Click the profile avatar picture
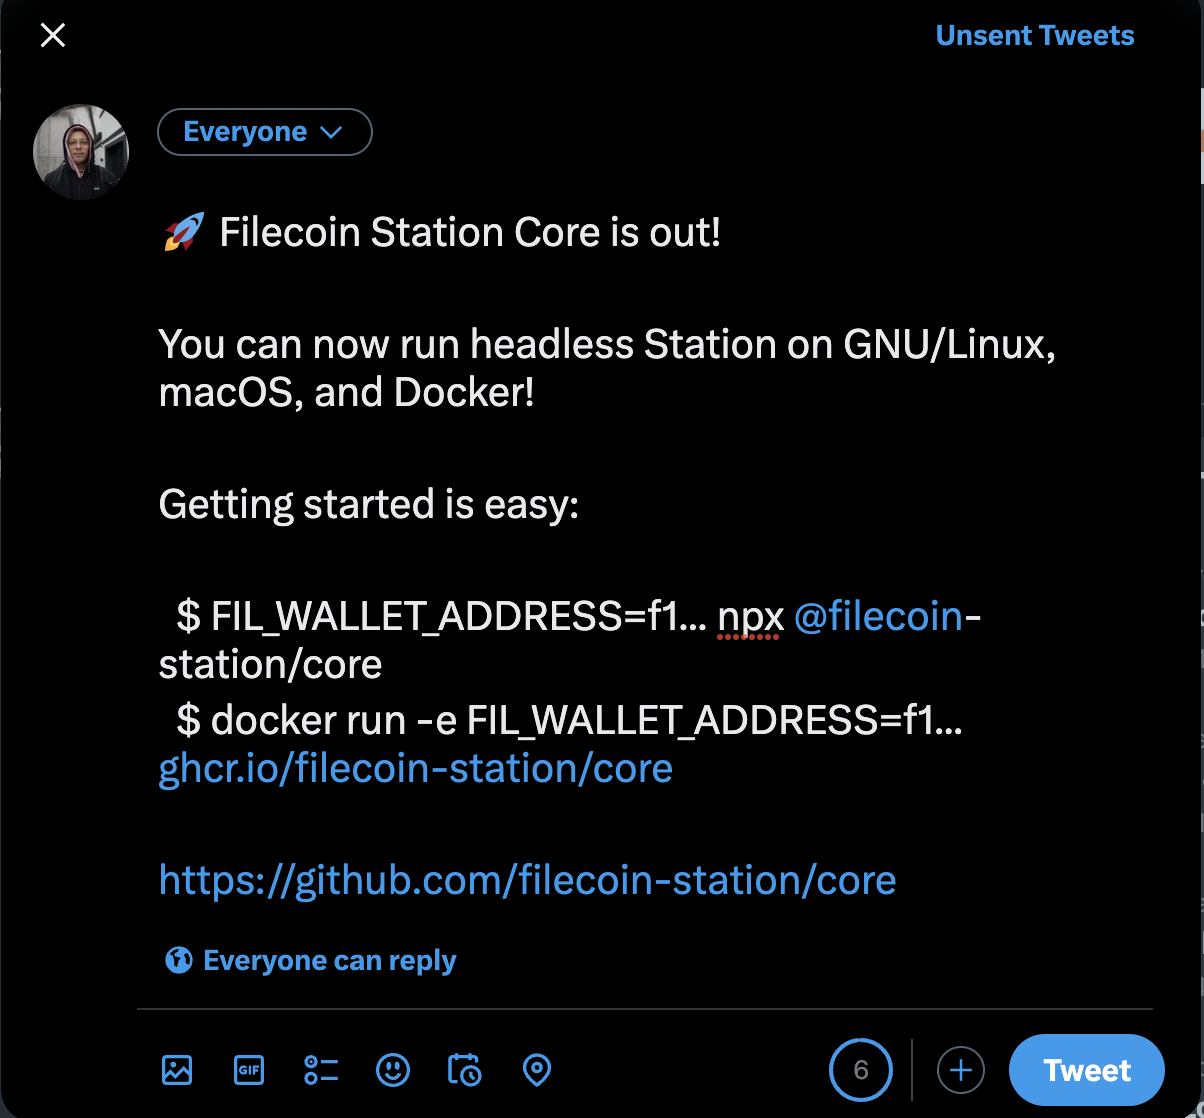This screenshot has height=1118, width=1204. [x=81, y=151]
